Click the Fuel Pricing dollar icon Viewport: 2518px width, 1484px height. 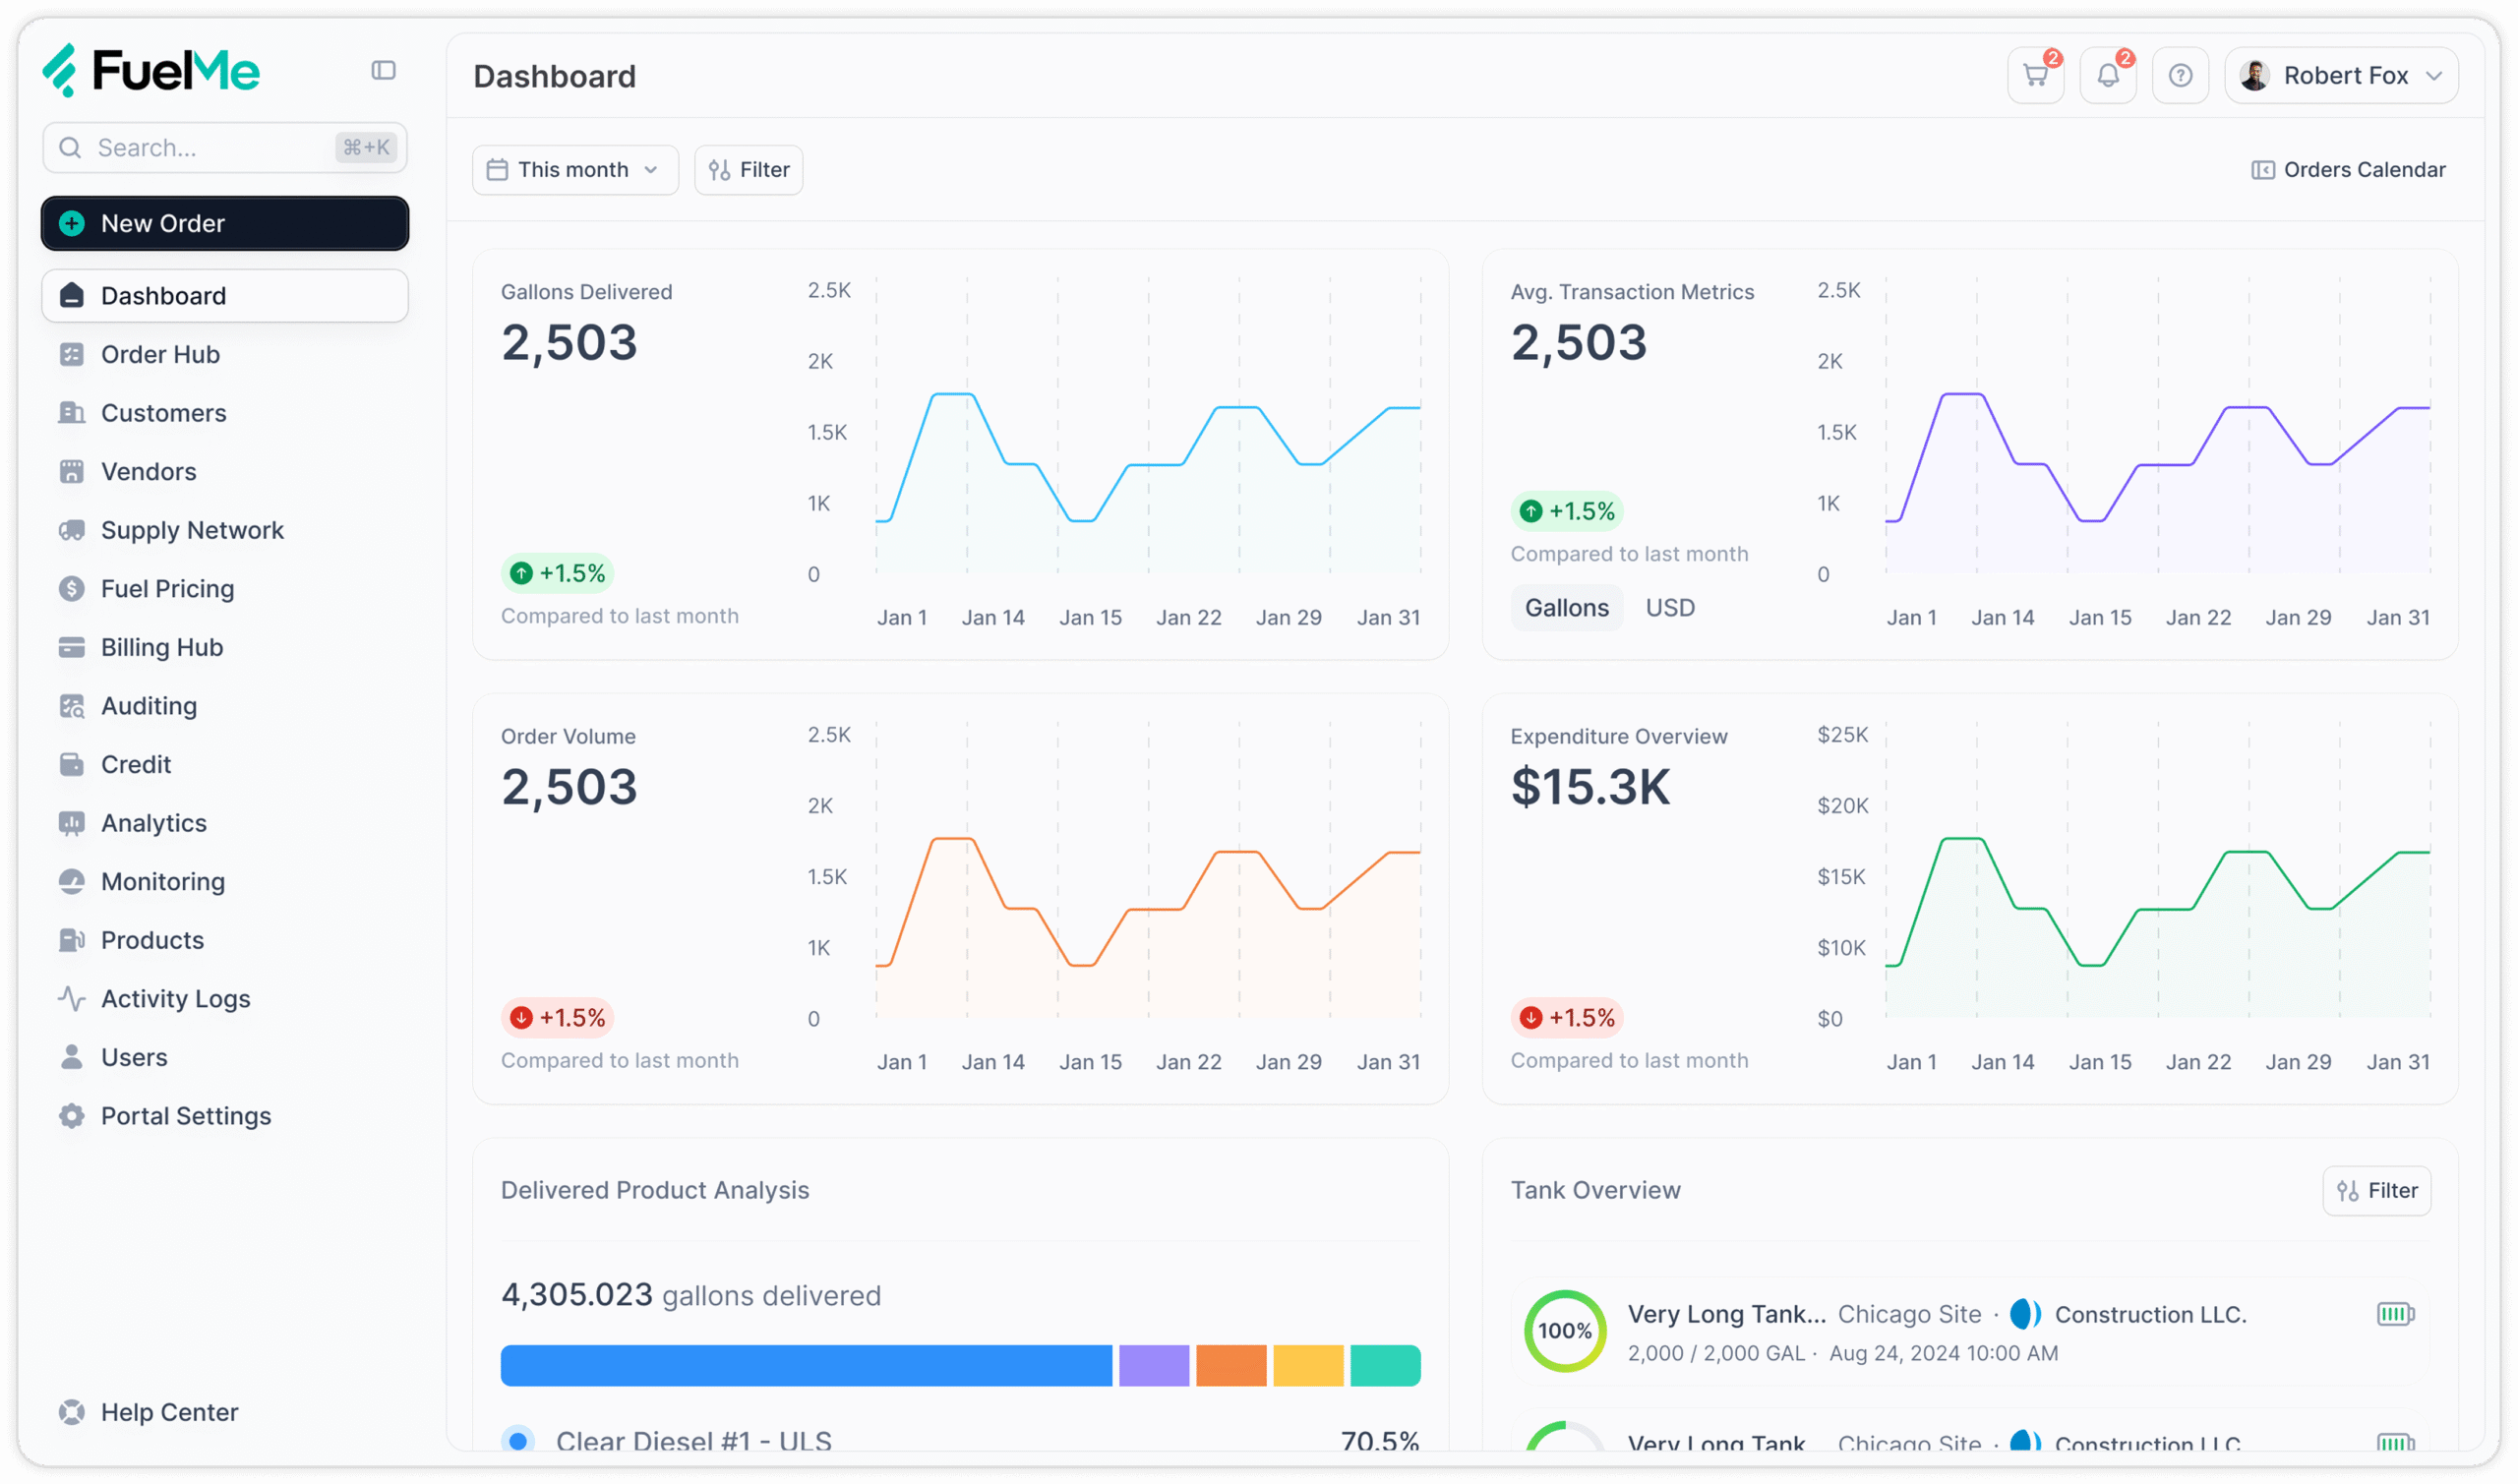72,589
